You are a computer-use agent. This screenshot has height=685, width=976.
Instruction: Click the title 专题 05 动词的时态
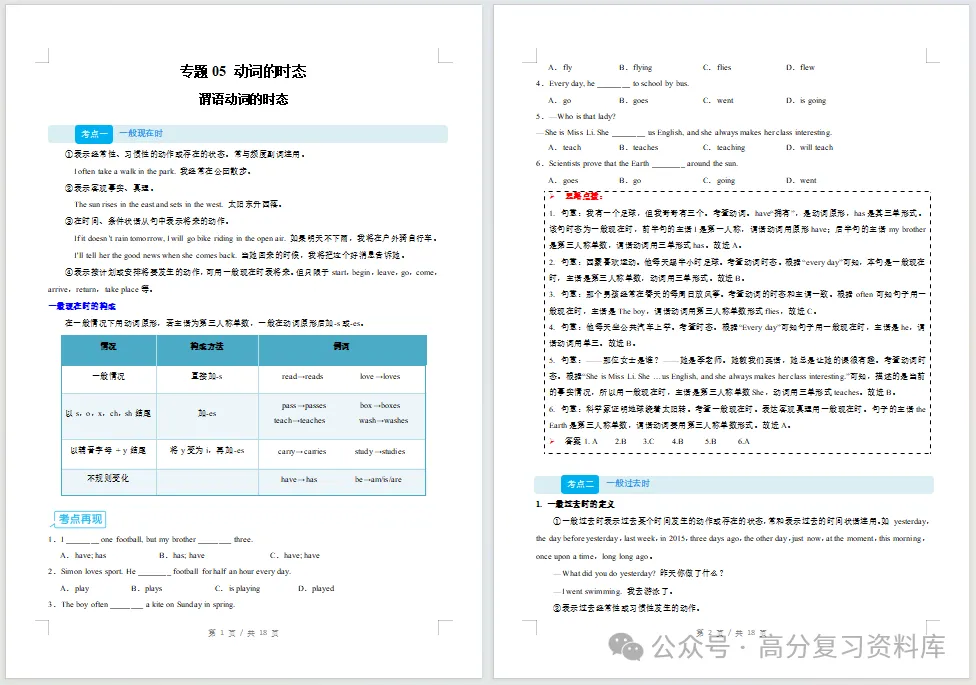(243, 71)
